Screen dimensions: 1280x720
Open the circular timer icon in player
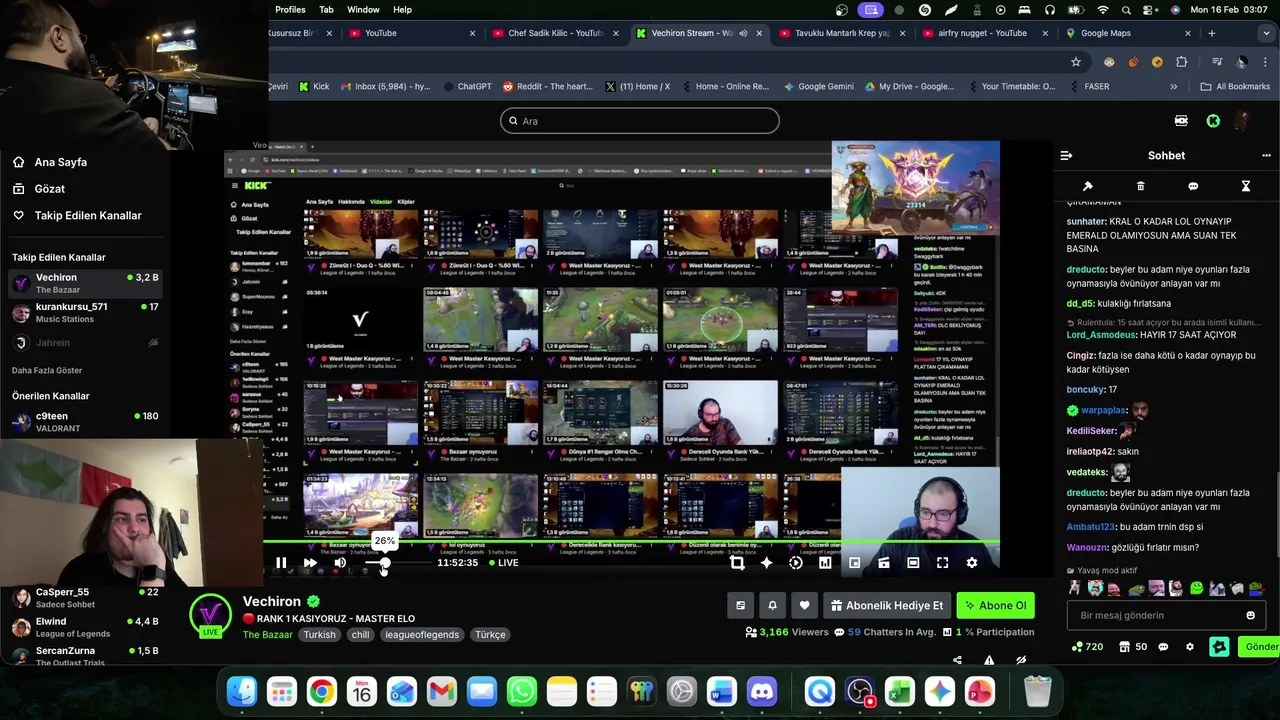coord(796,563)
